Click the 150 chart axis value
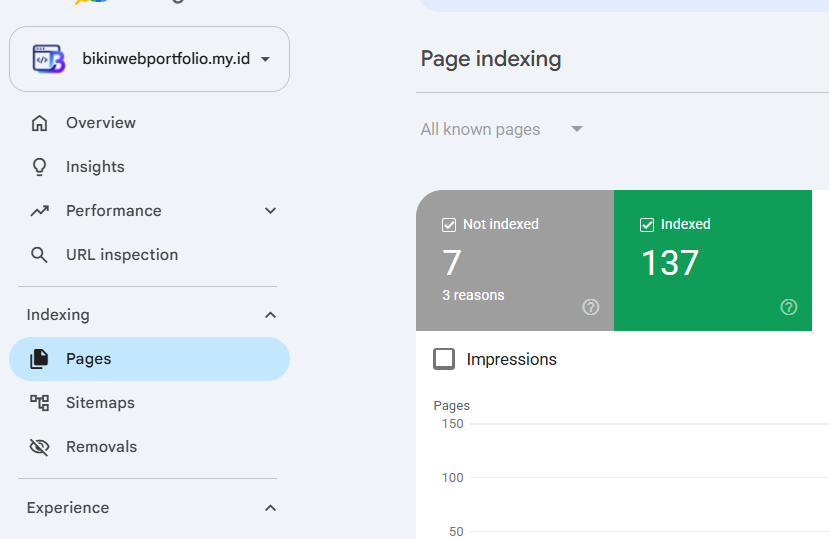 pyautogui.click(x=453, y=424)
